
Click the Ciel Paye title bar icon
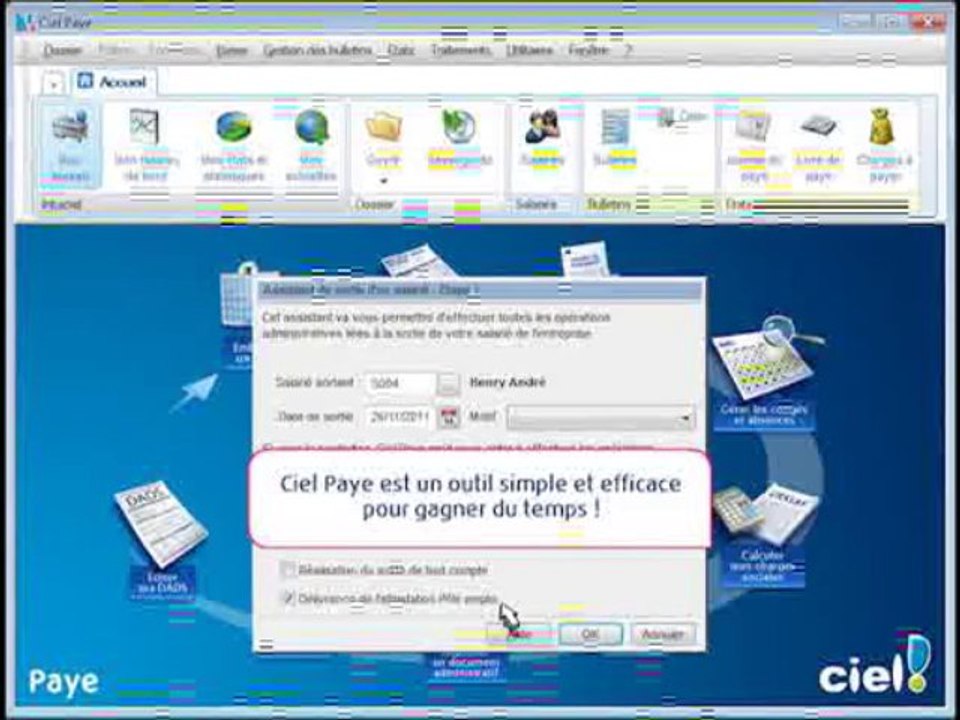point(25,23)
